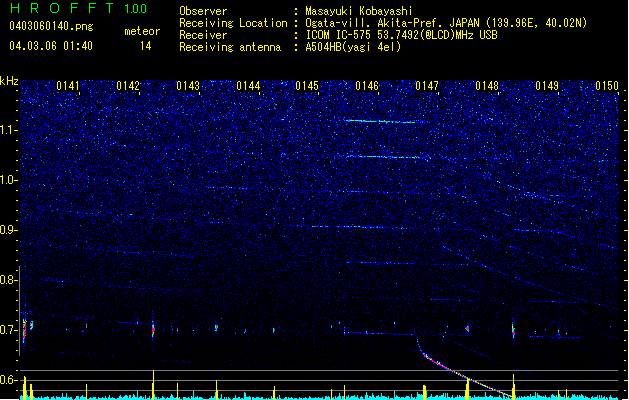Click the 0.6 kHz axis label
This screenshot has width=629, height=400.
click(9, 380)
